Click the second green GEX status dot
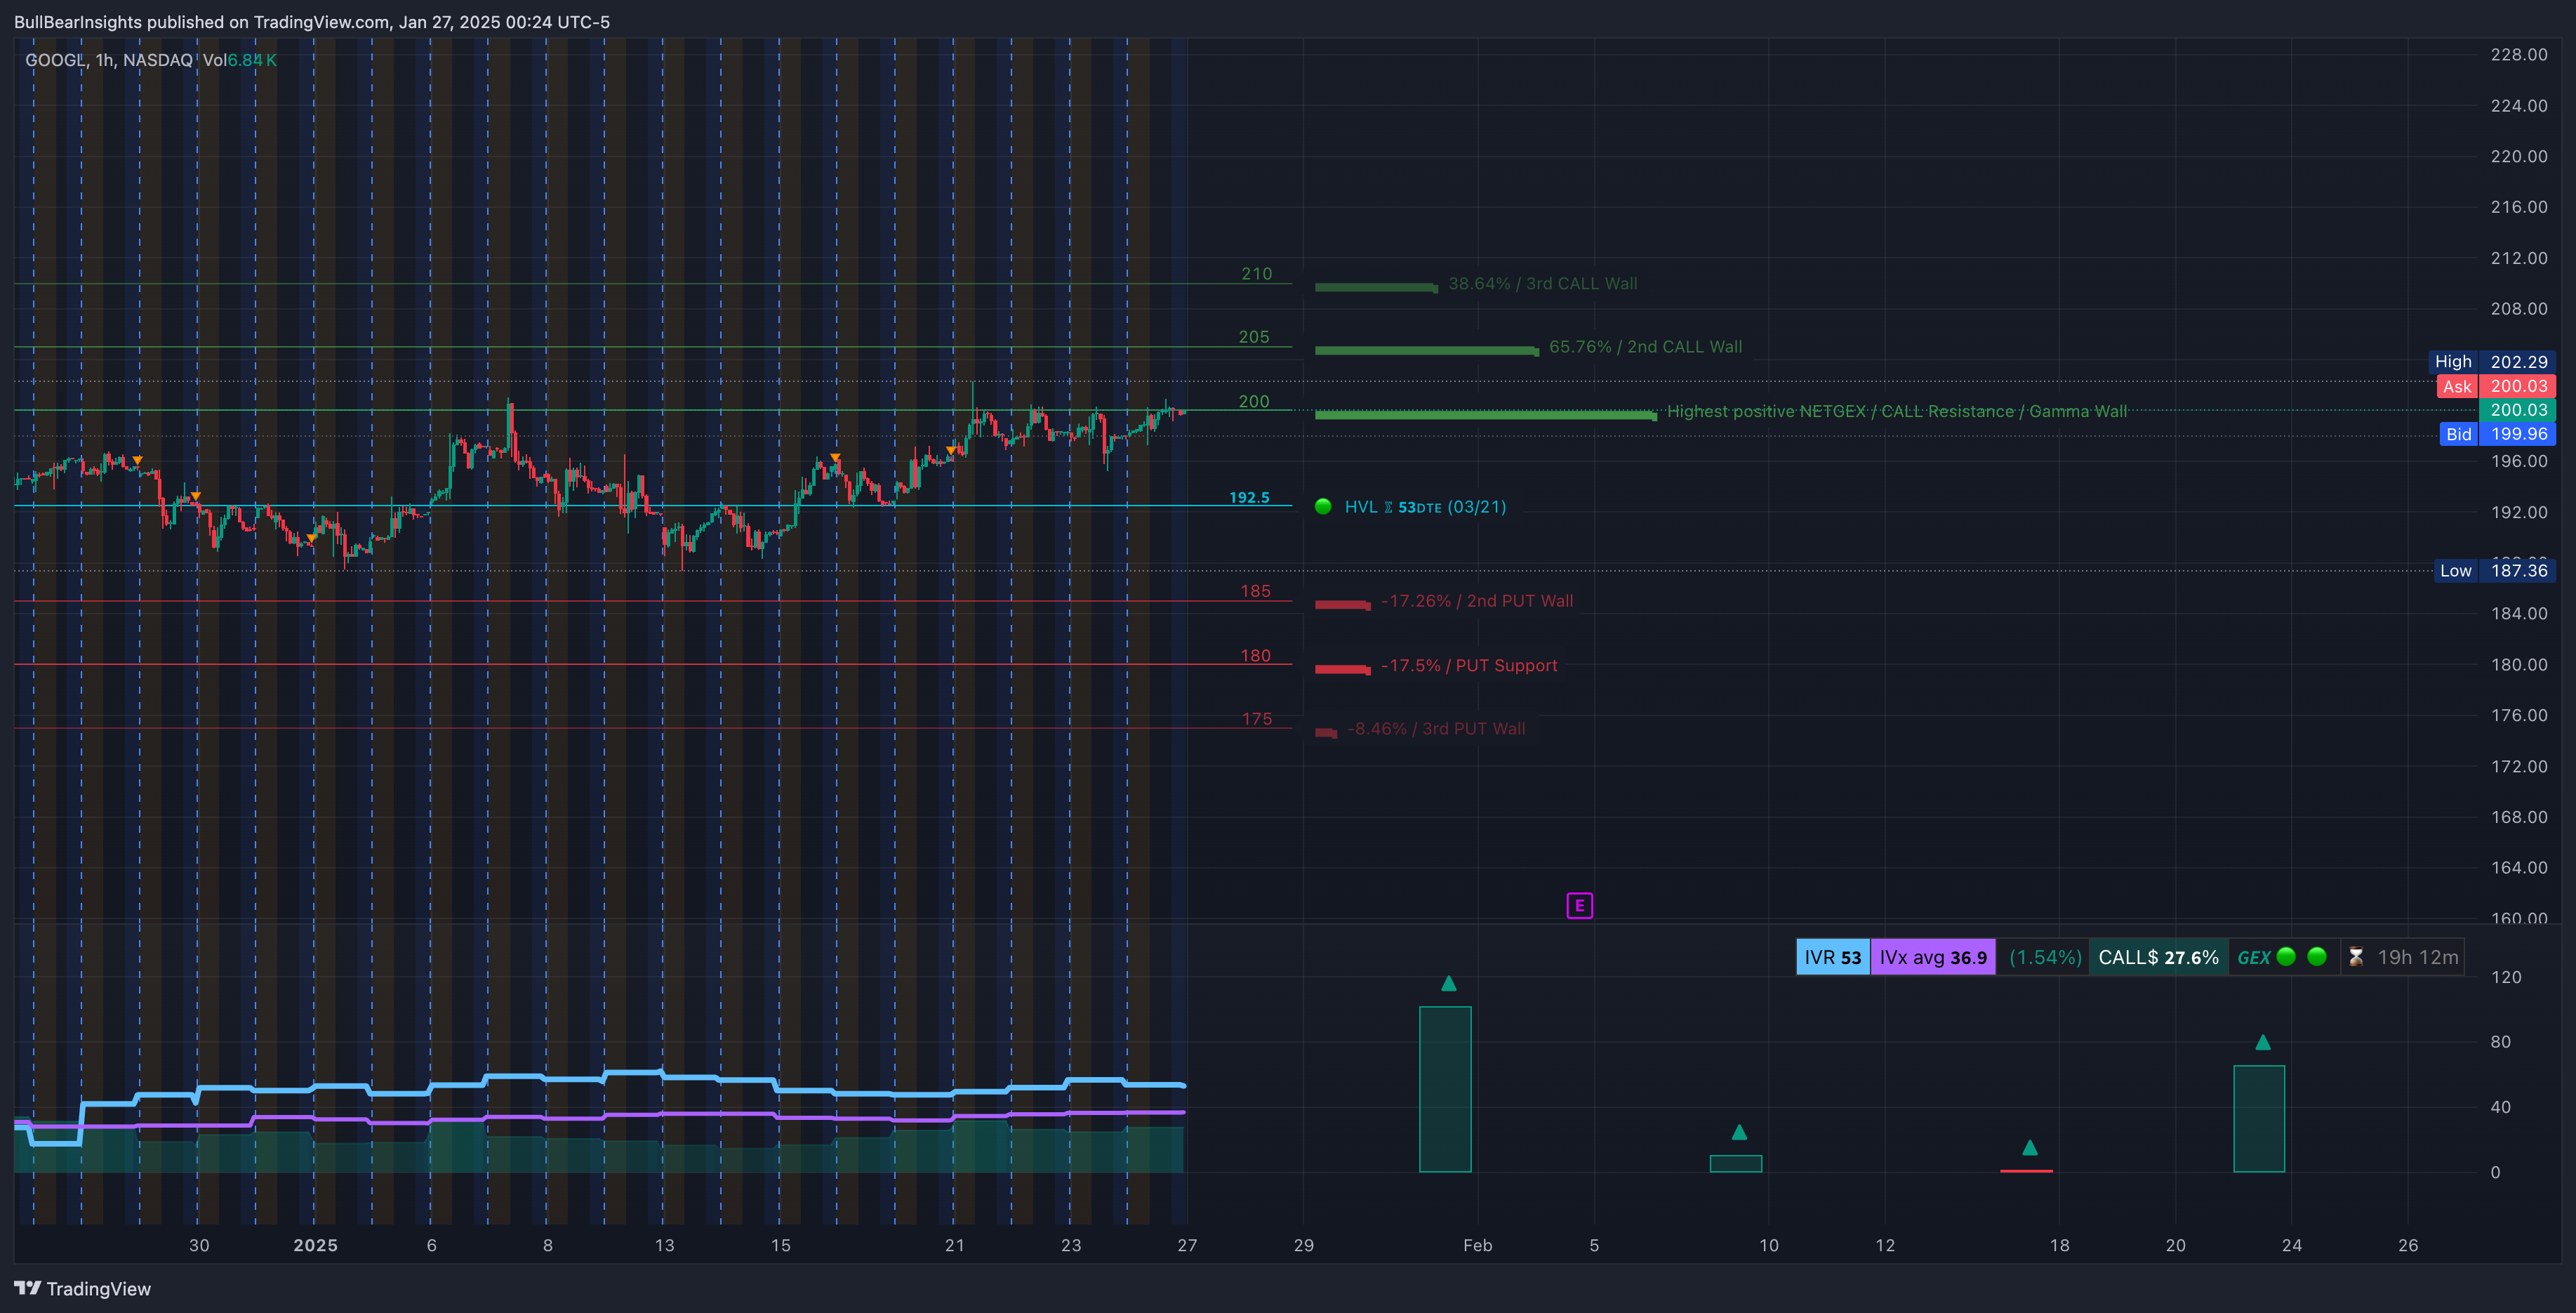2576x1313 pixels. click(2316, 957)
